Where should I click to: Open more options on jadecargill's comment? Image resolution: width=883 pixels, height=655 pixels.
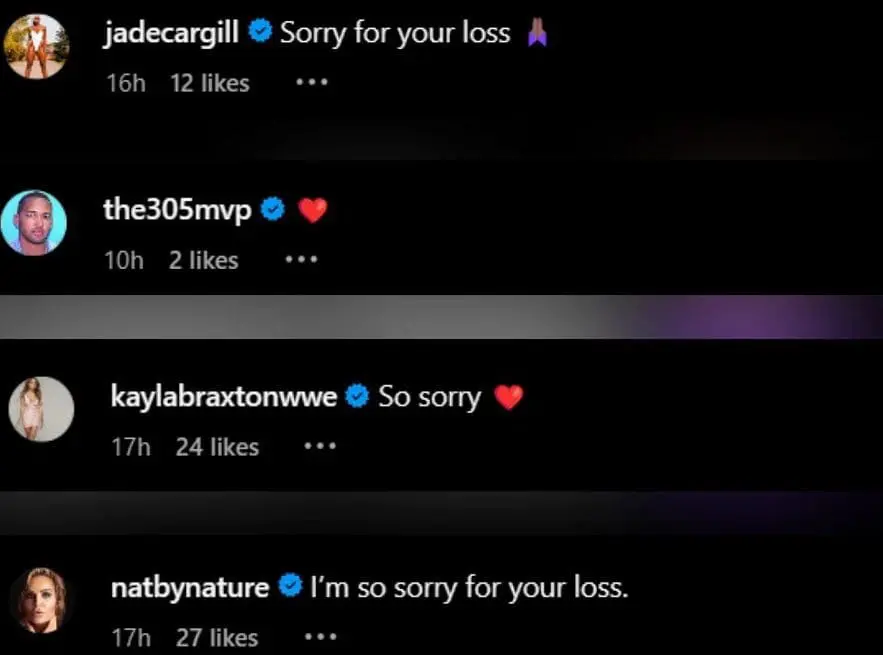(x=312, y=82)
